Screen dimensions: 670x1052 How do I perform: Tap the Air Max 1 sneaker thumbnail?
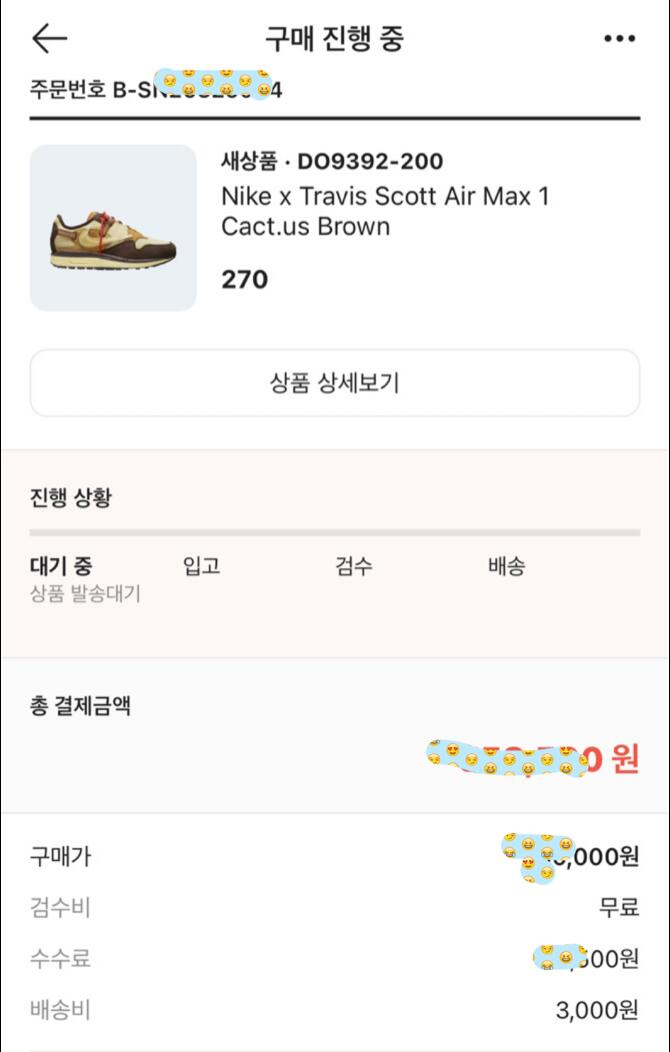click(x=113, y=228)
